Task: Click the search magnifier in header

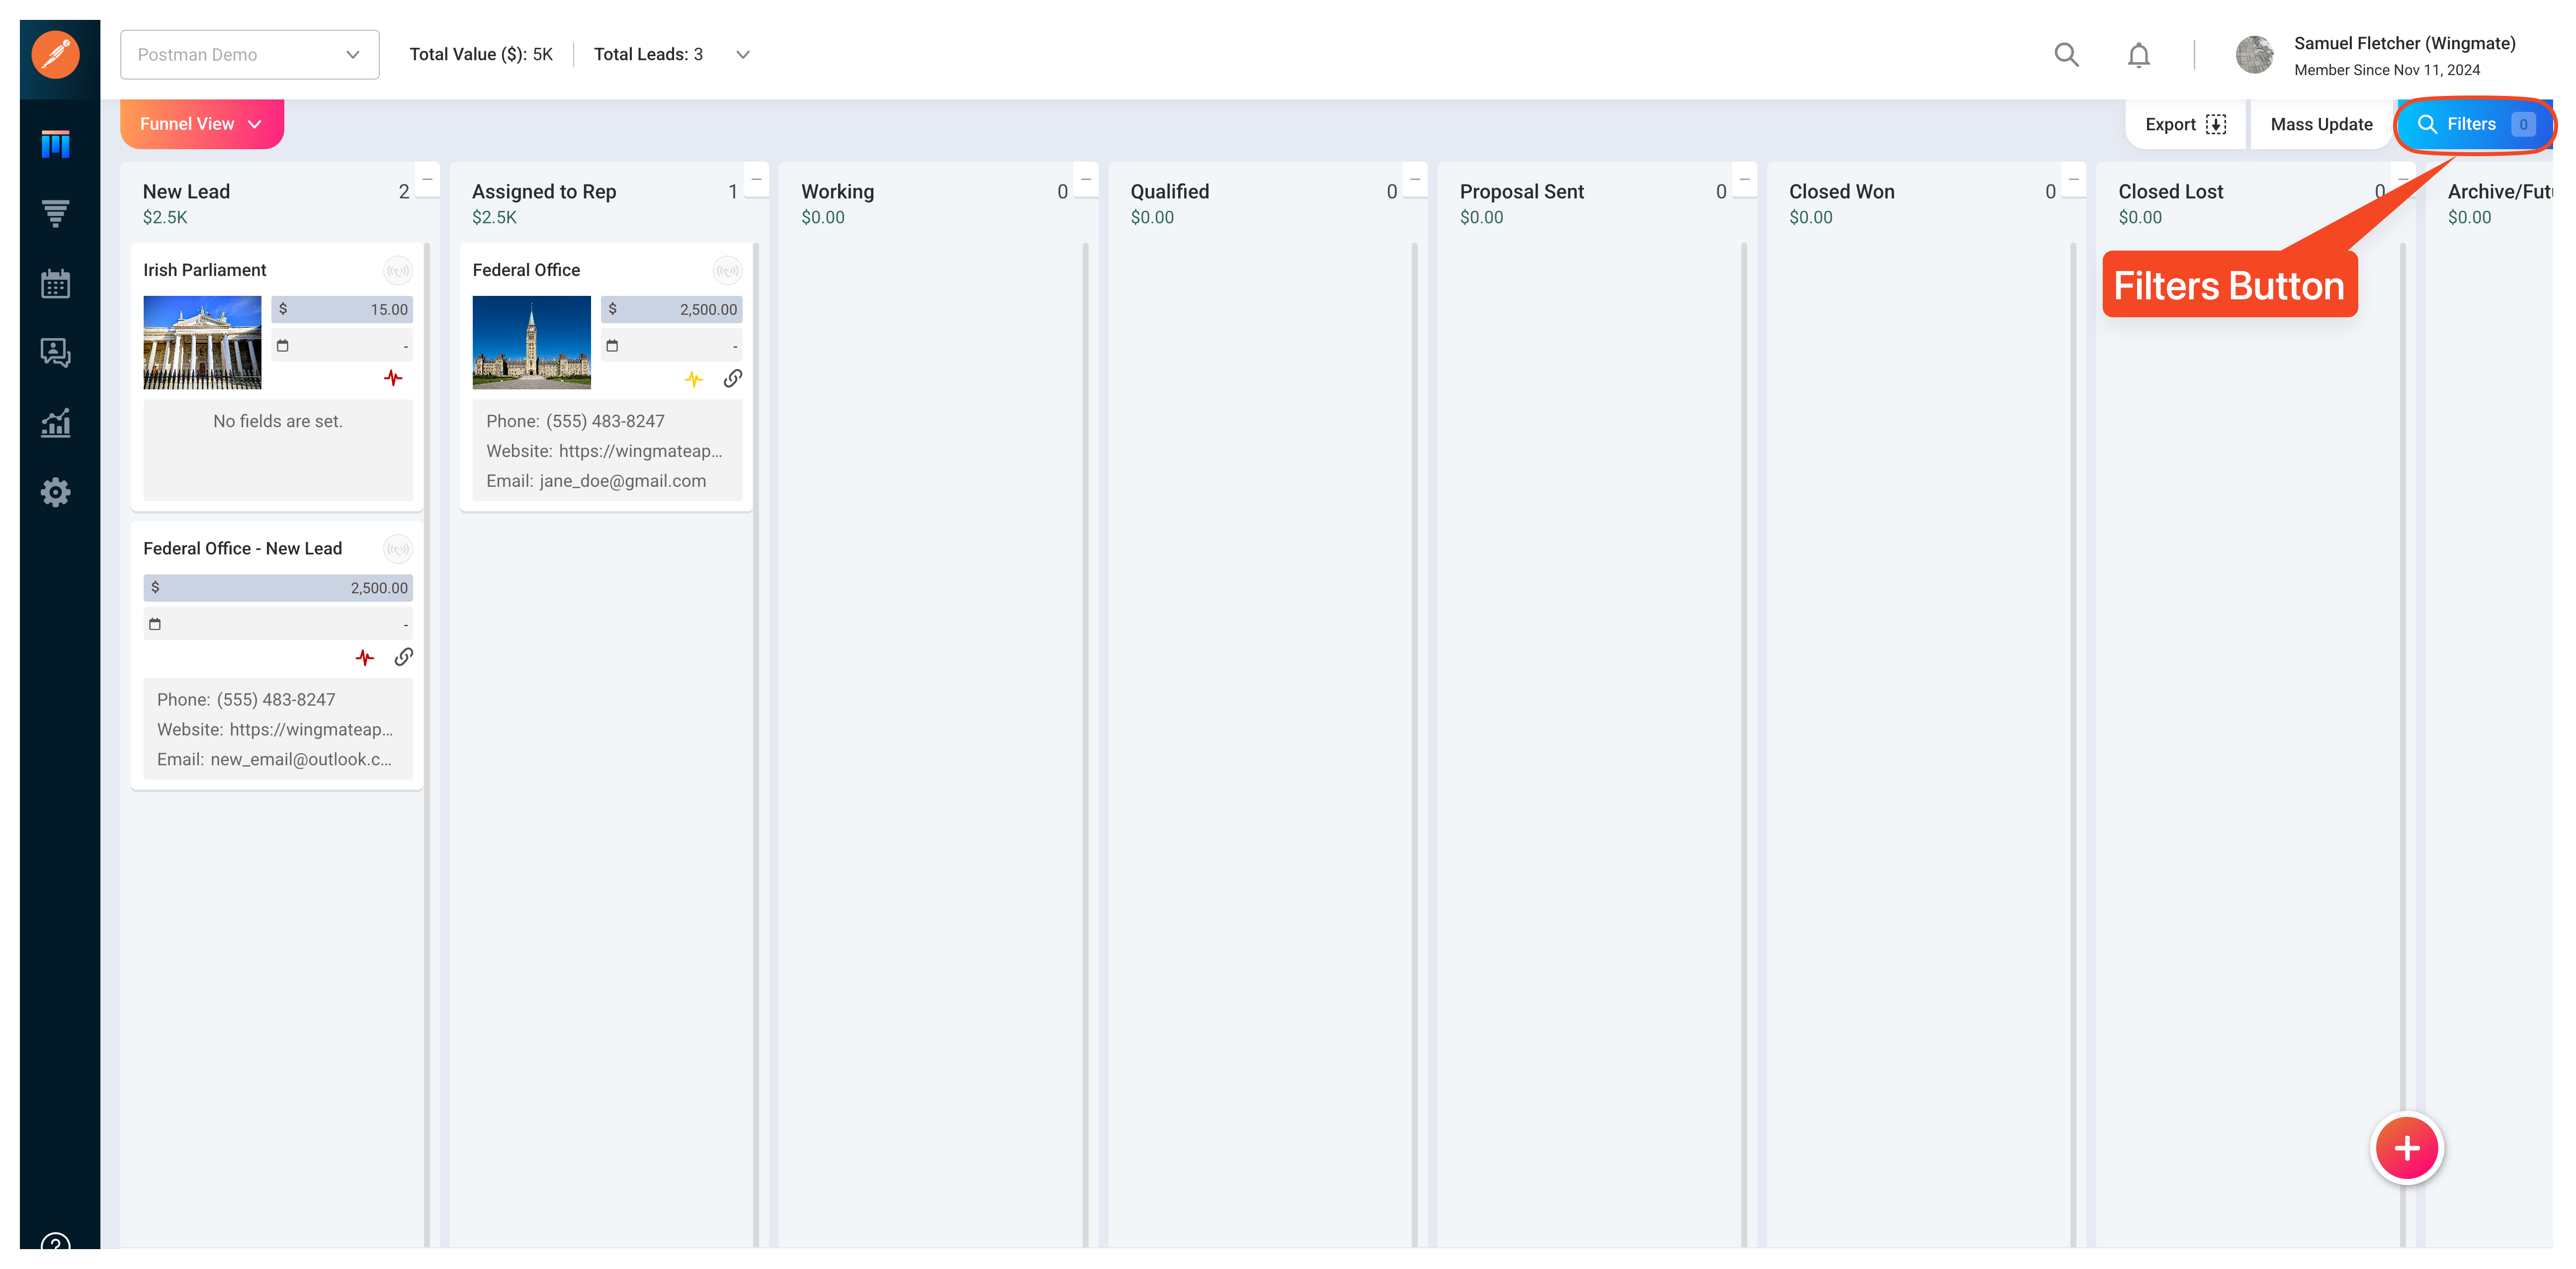Action: pos(2066,55)
